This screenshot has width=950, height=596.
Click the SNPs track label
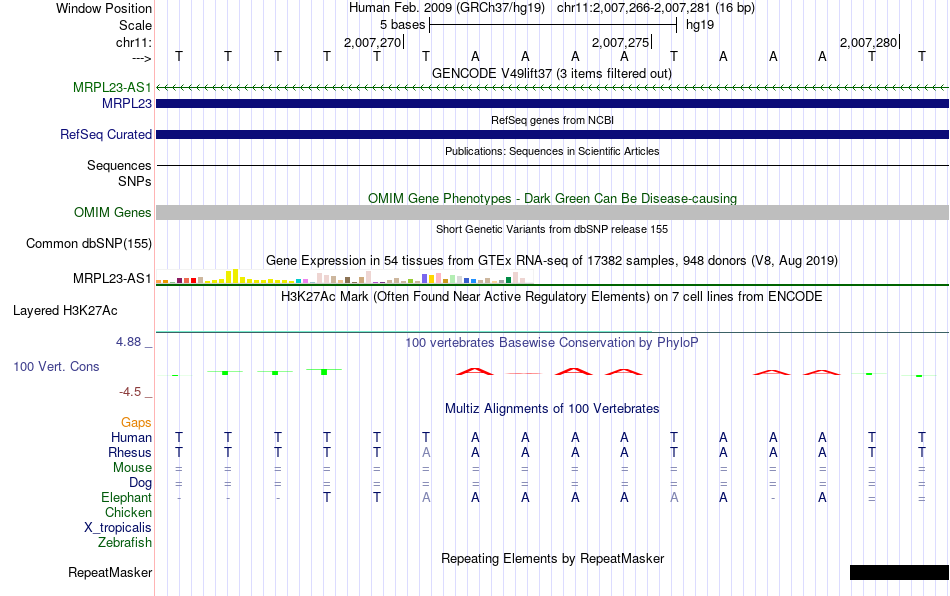point(135,181)
